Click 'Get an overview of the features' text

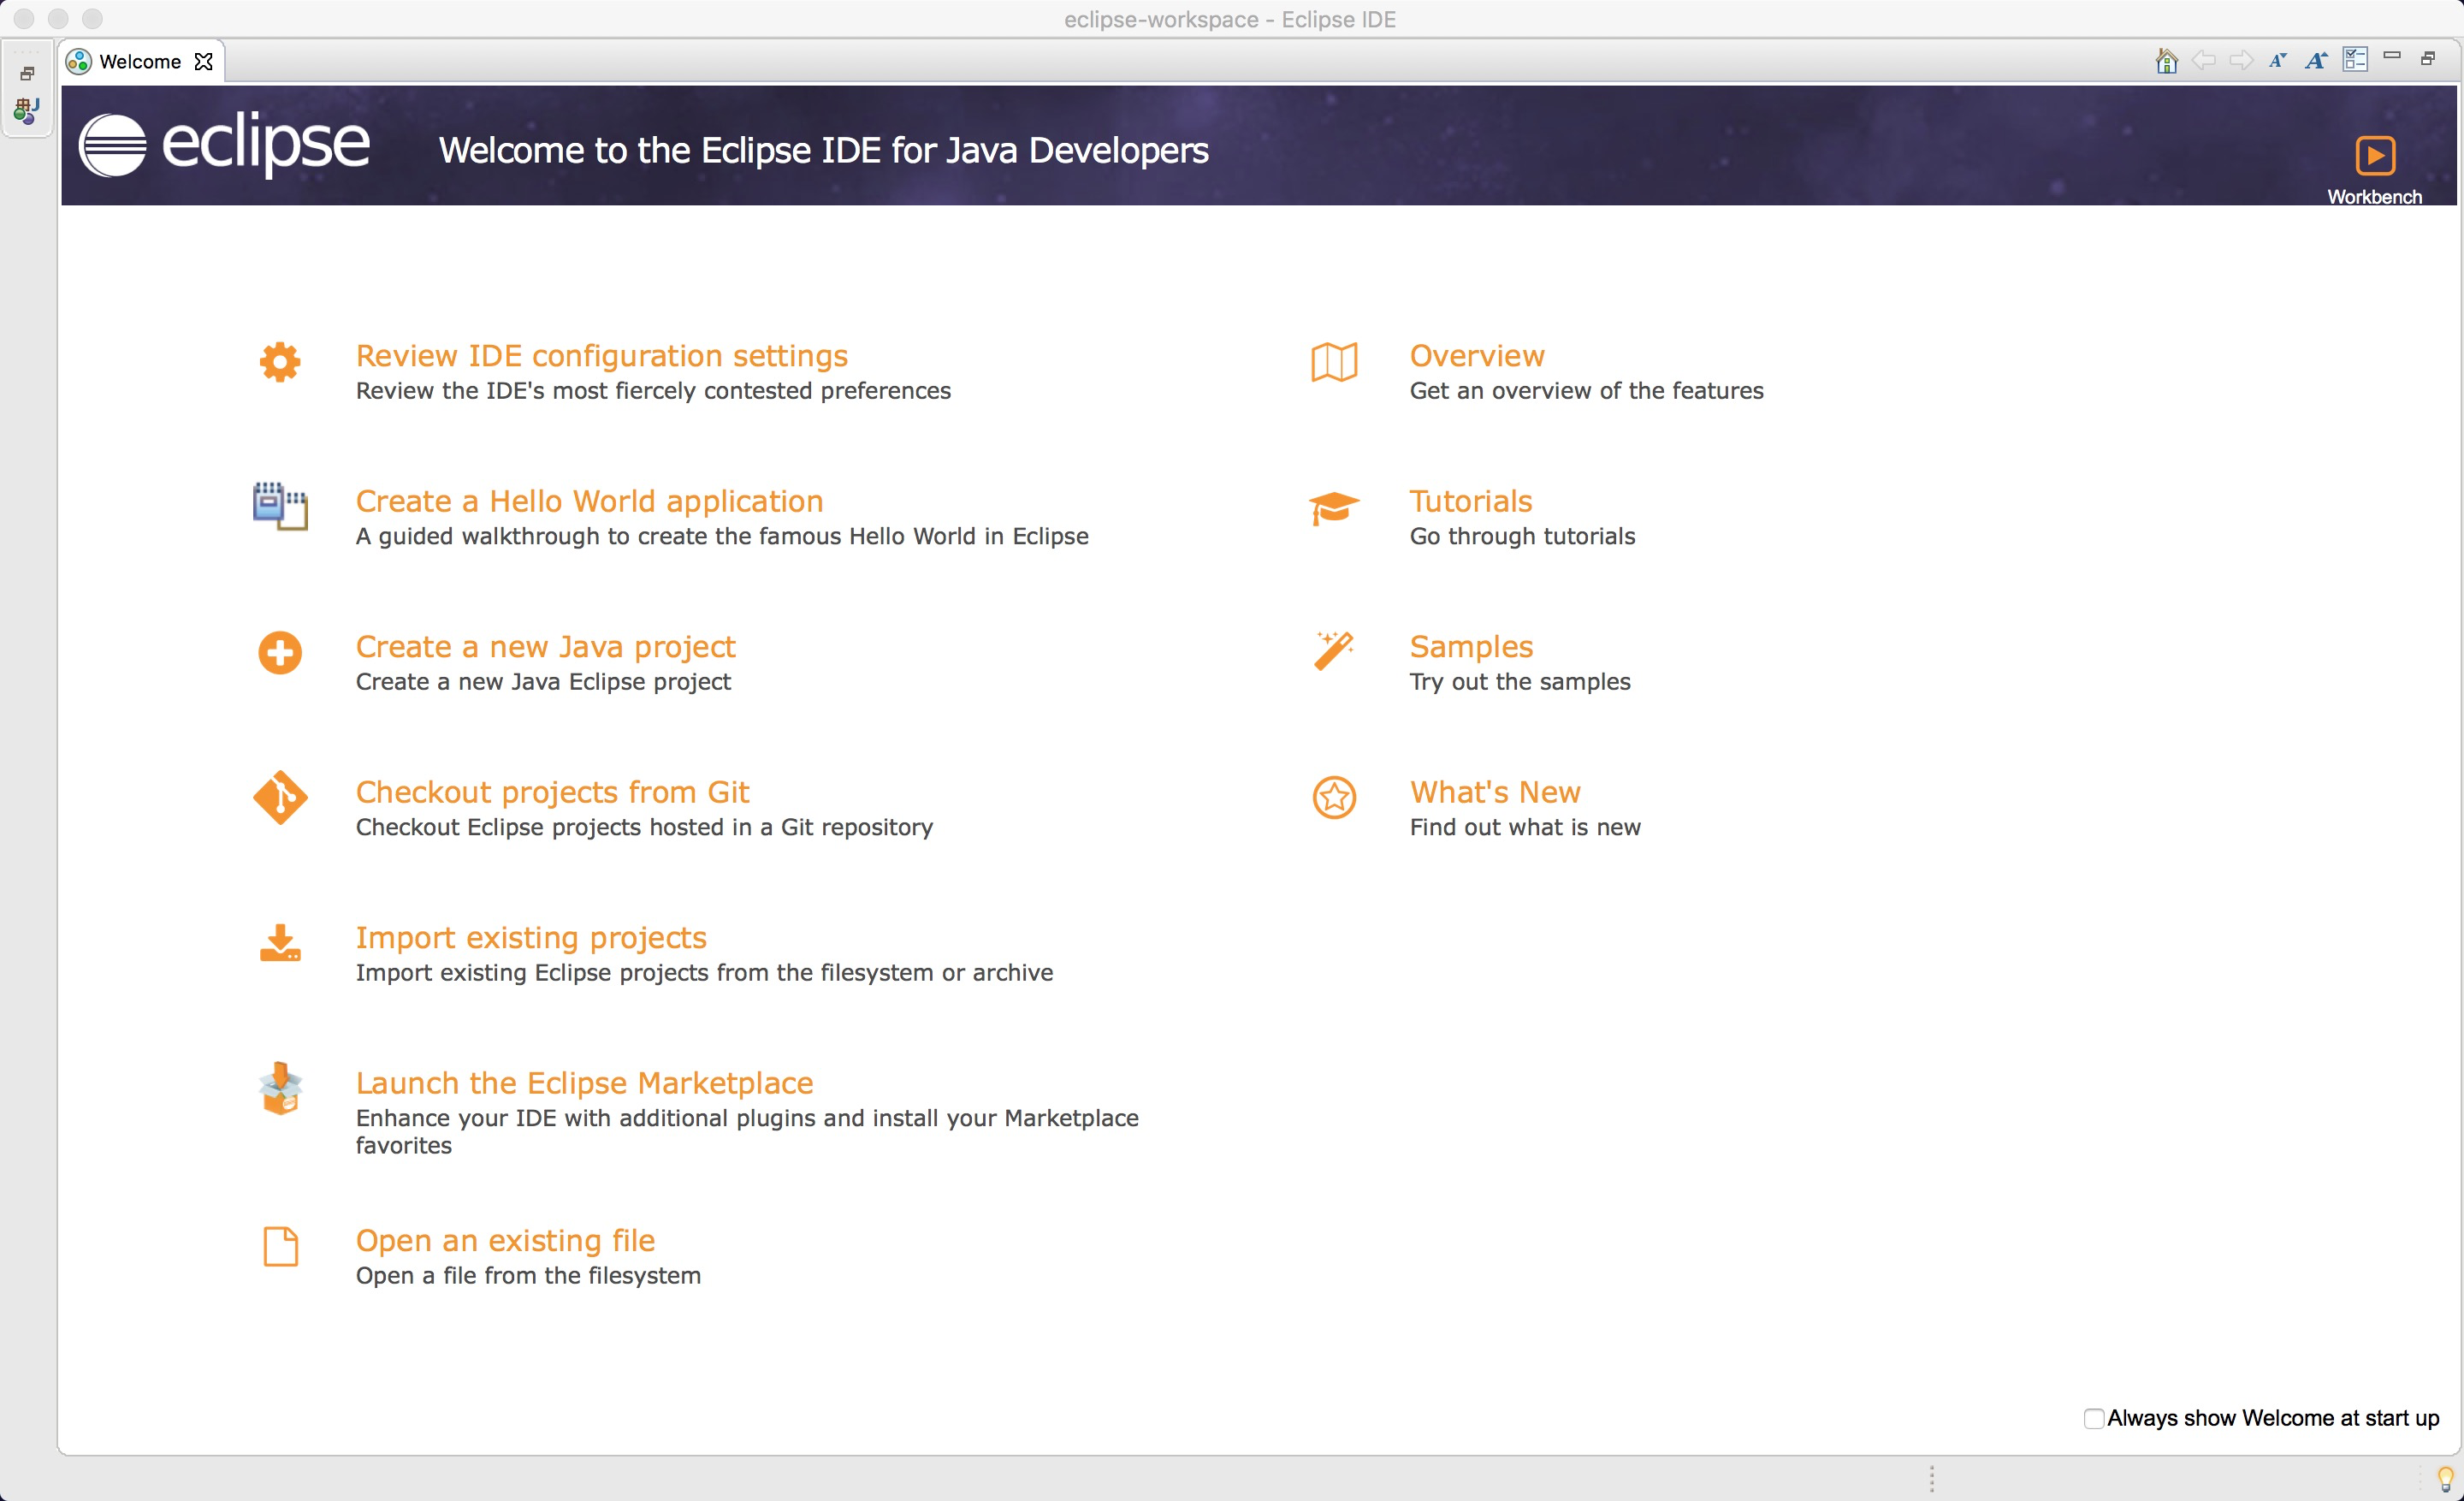(1587, 391)
